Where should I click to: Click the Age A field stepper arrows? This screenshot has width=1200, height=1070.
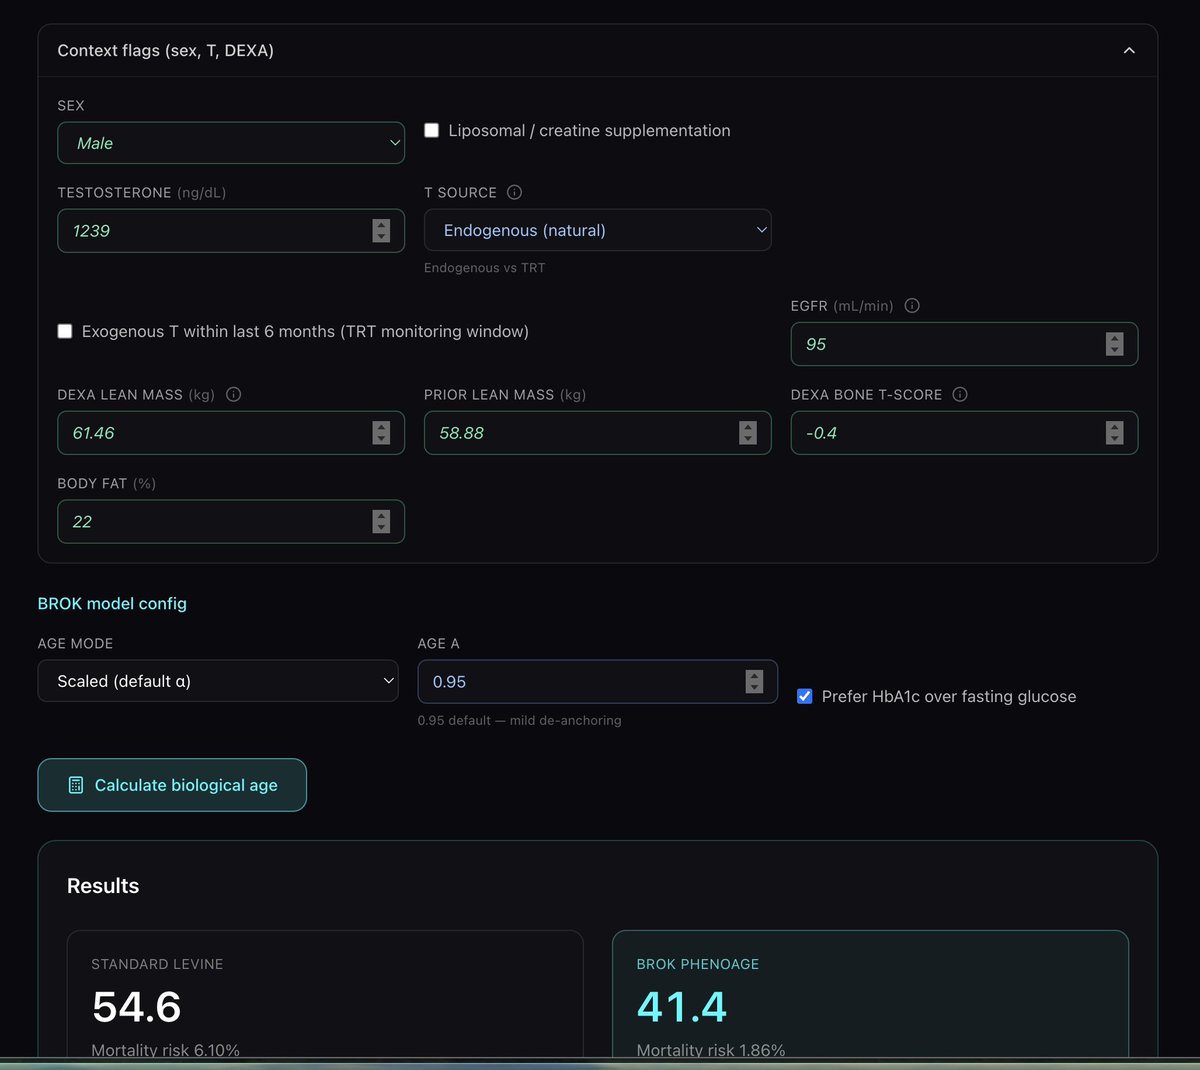pos(754,681)
